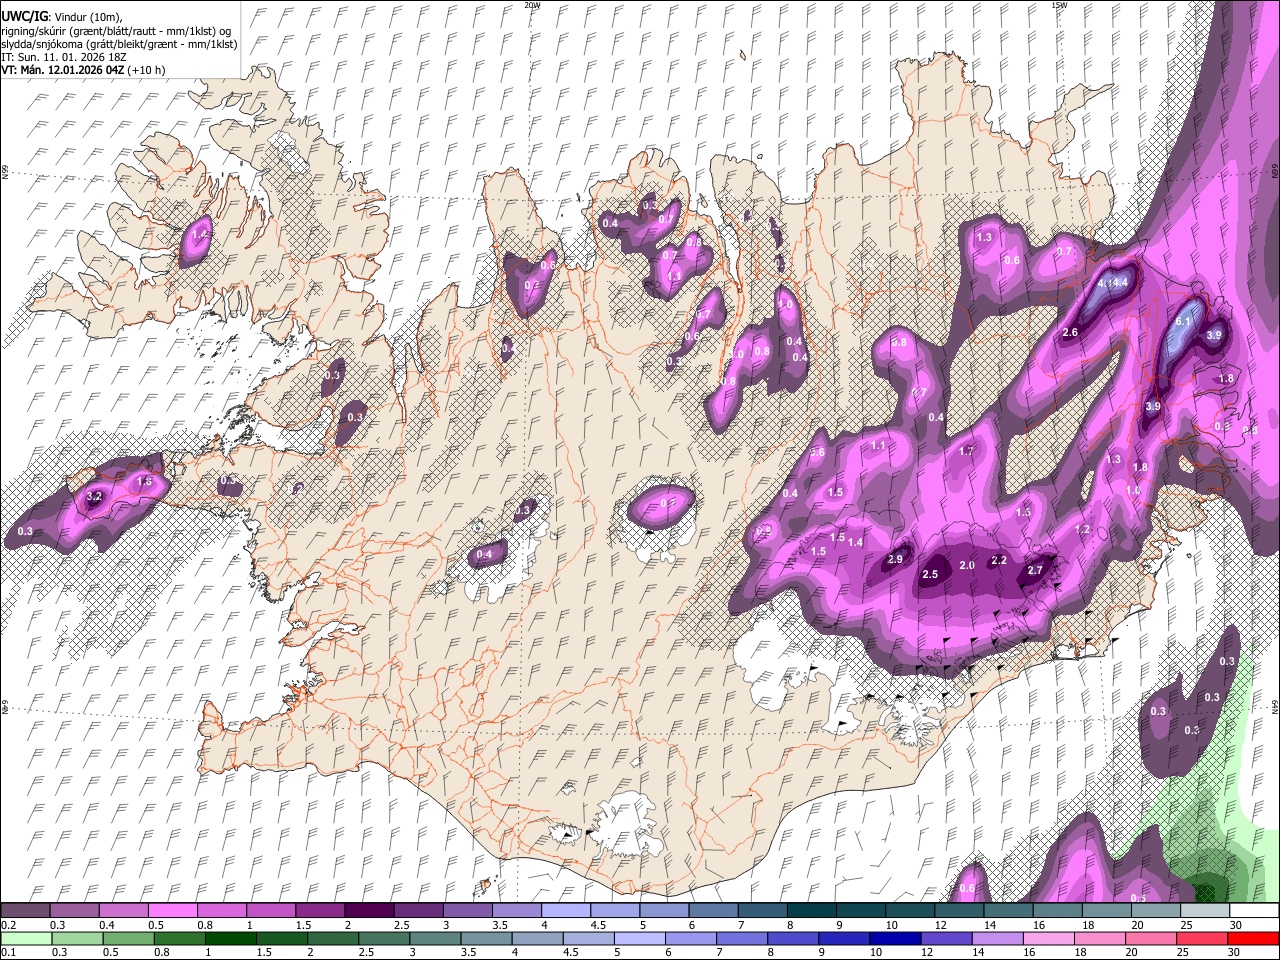Click the dark purple top-scale swatch between 2 and 2.5
The image size is (1280, 960).
369,910
